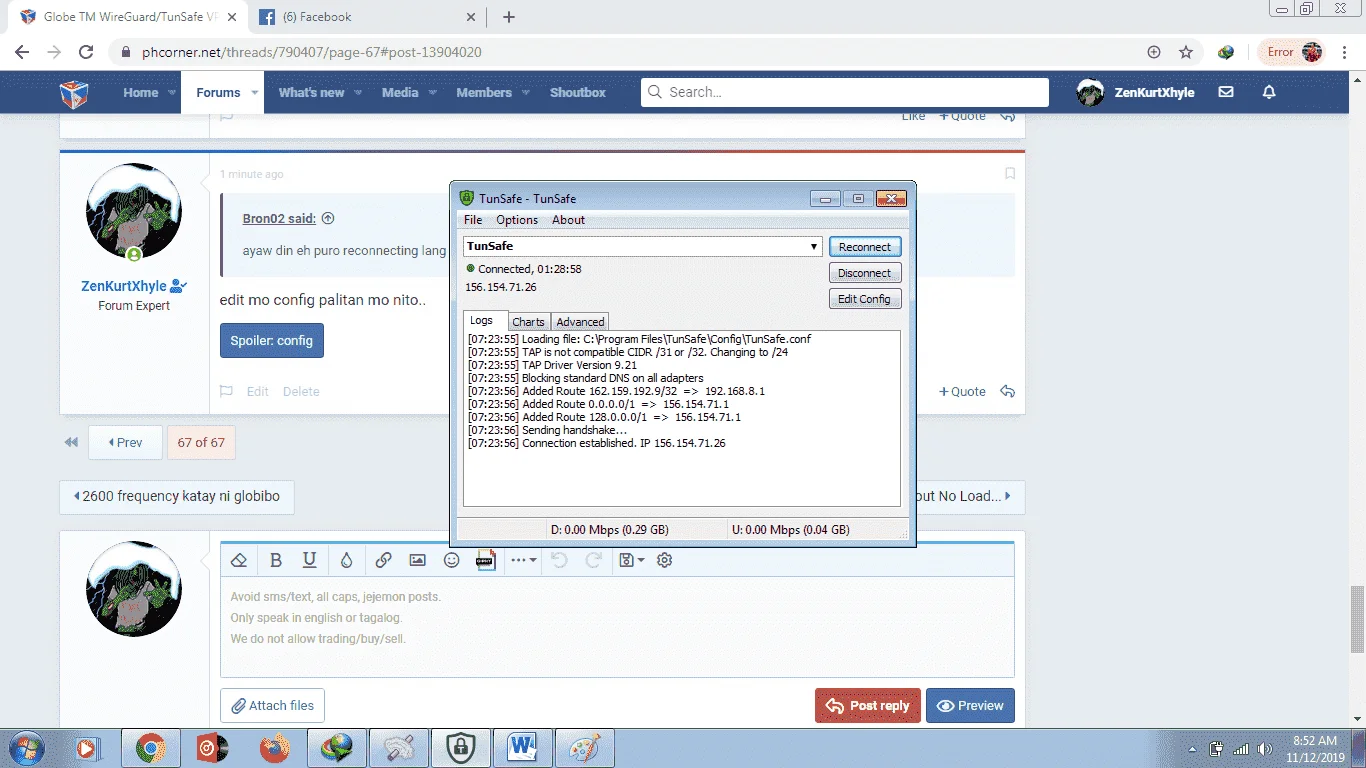Open the editor more options ellipsis dropdown
The width and height of the screenshot is (1366, 768).
pos(524,560)
